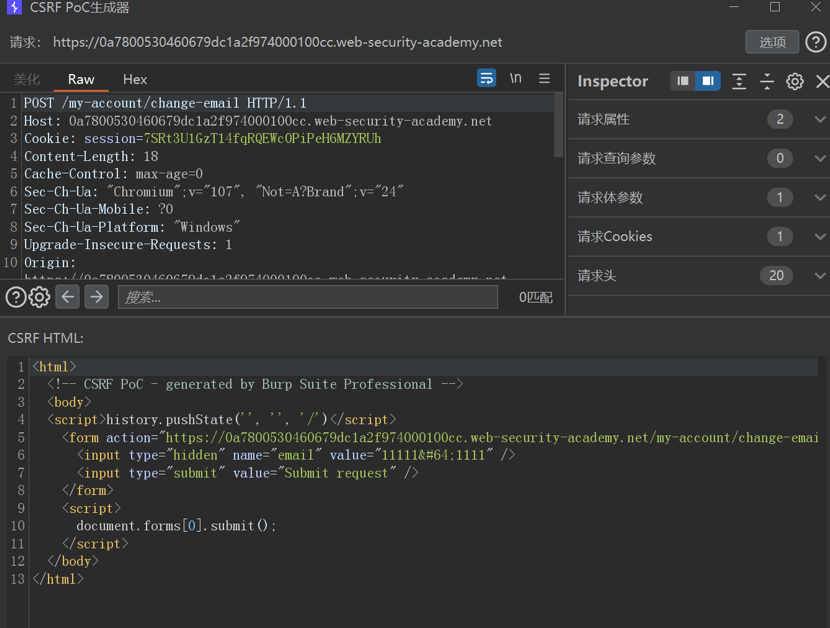Click the 0匹配 match count label
Screen dimensions: 830x628
[x=536, y=297]
